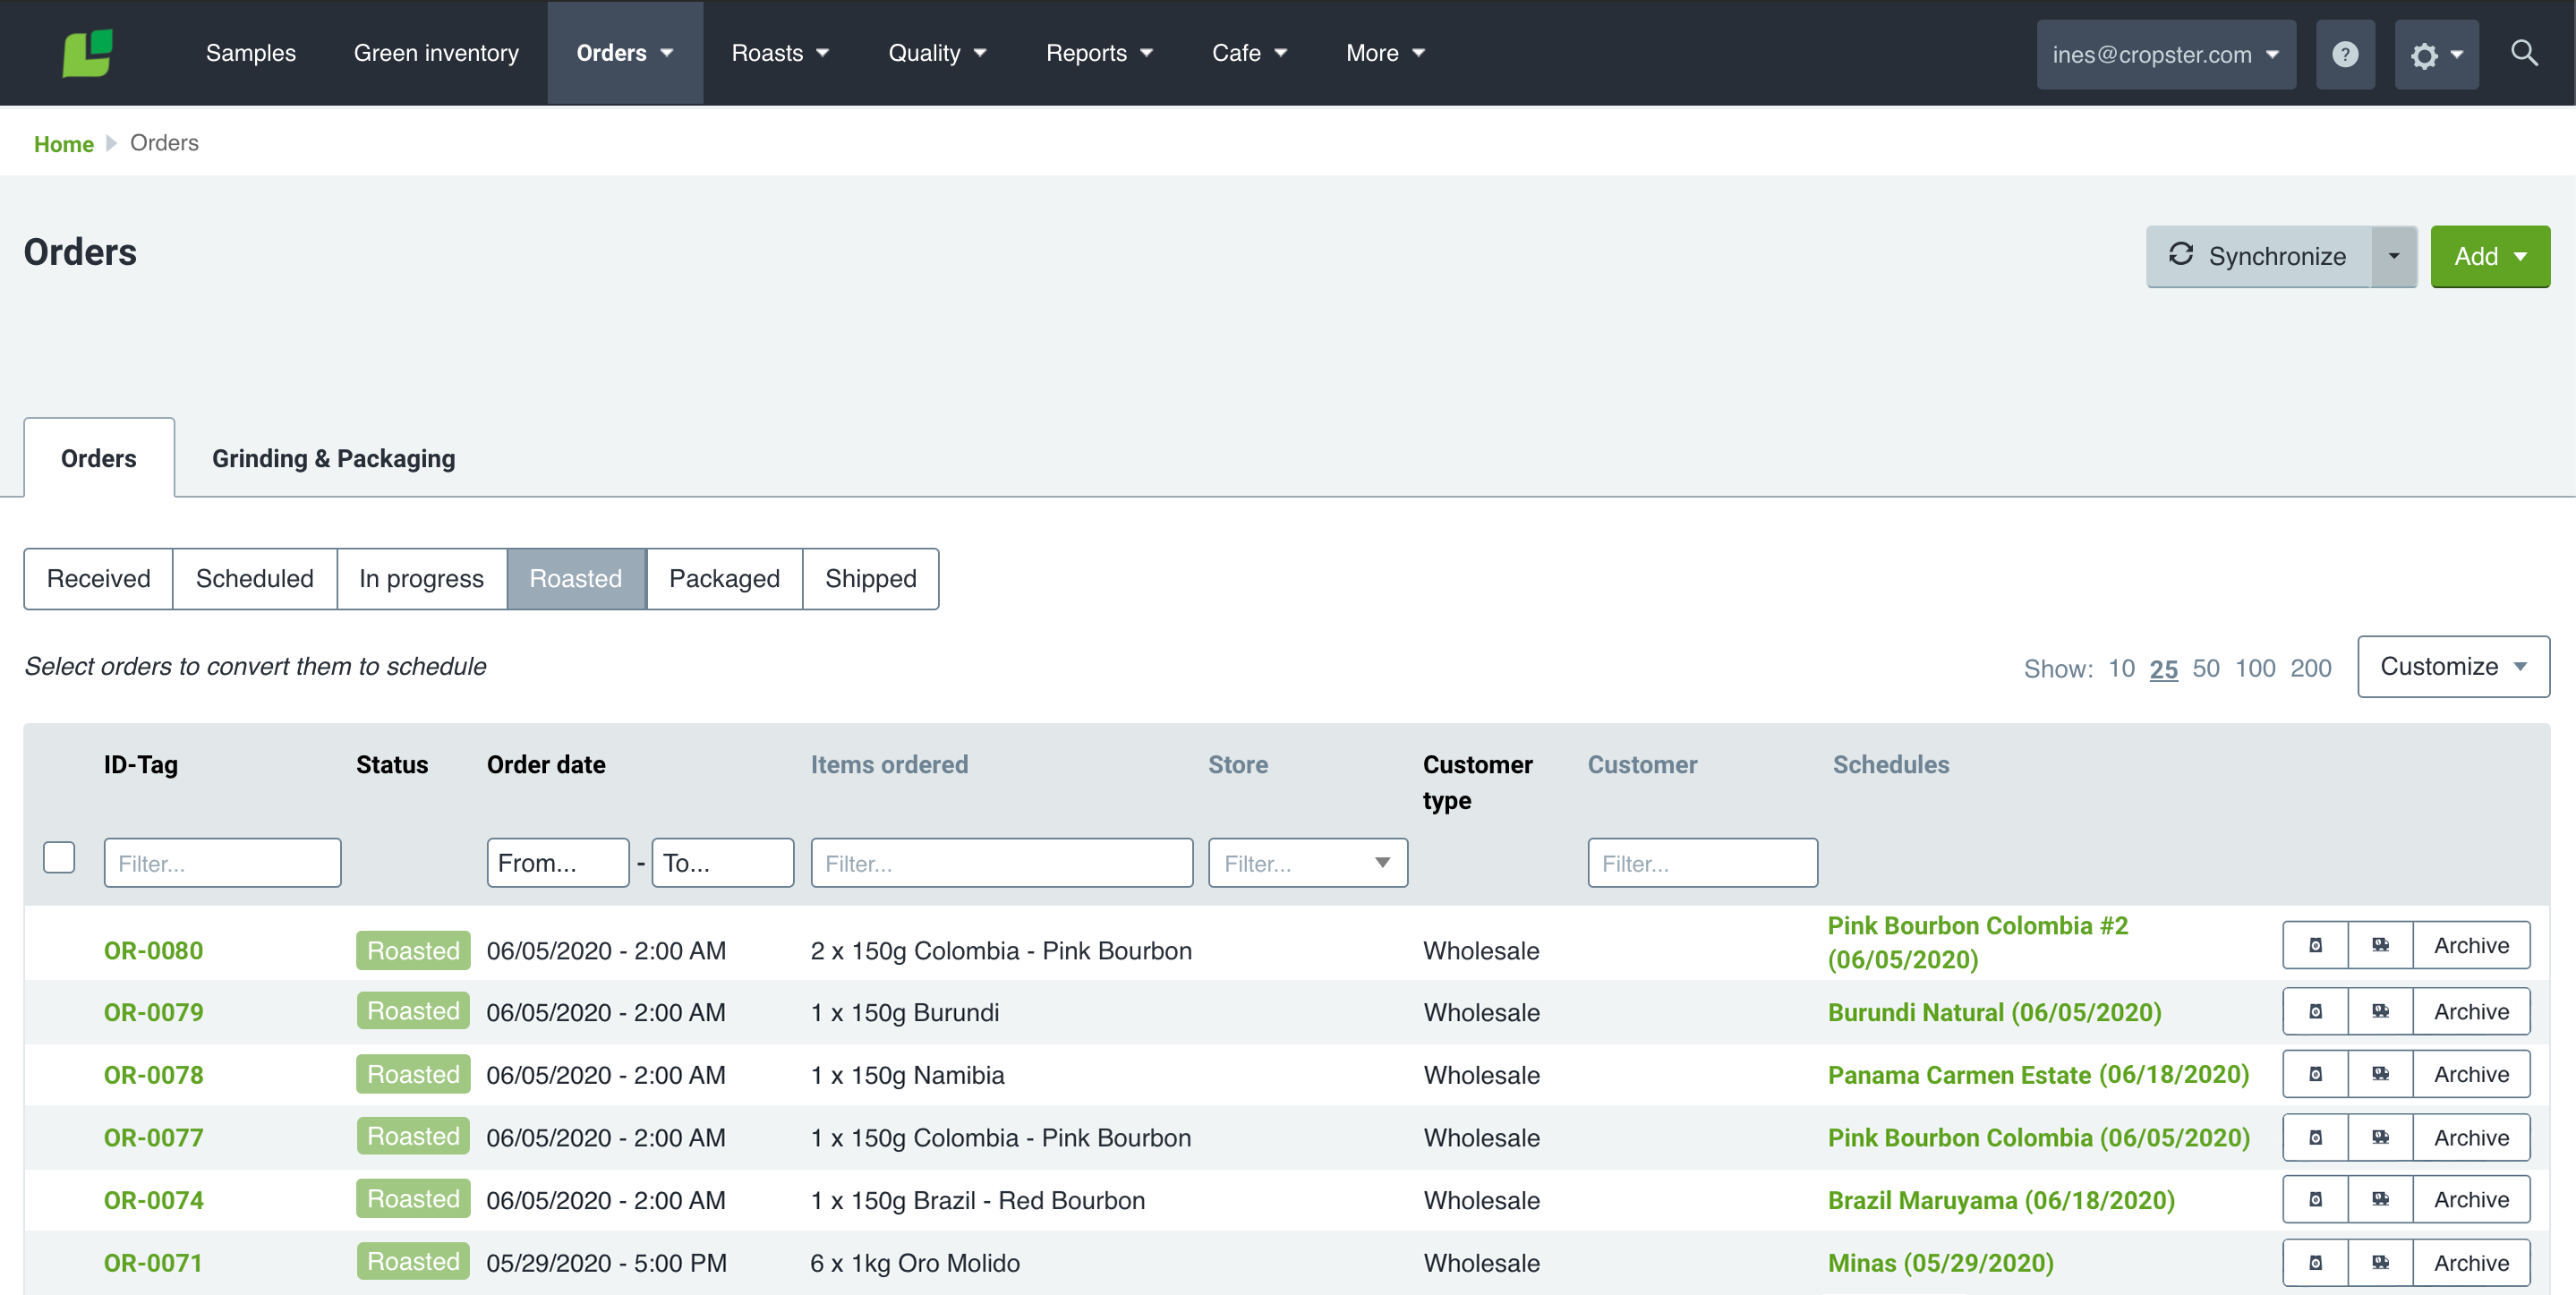Open the Cafe navigation dropdown
Screen dimensions: 2576x1295
coord(1249,53)
